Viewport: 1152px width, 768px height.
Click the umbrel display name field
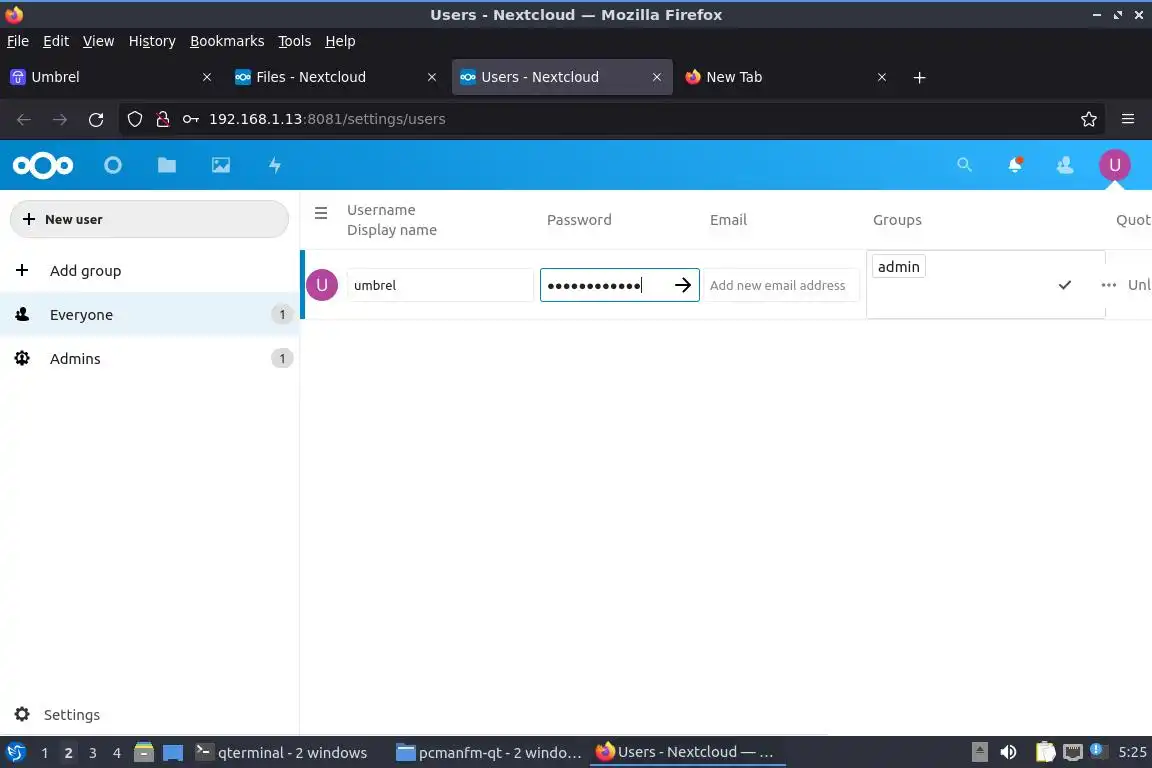(440, 285)
